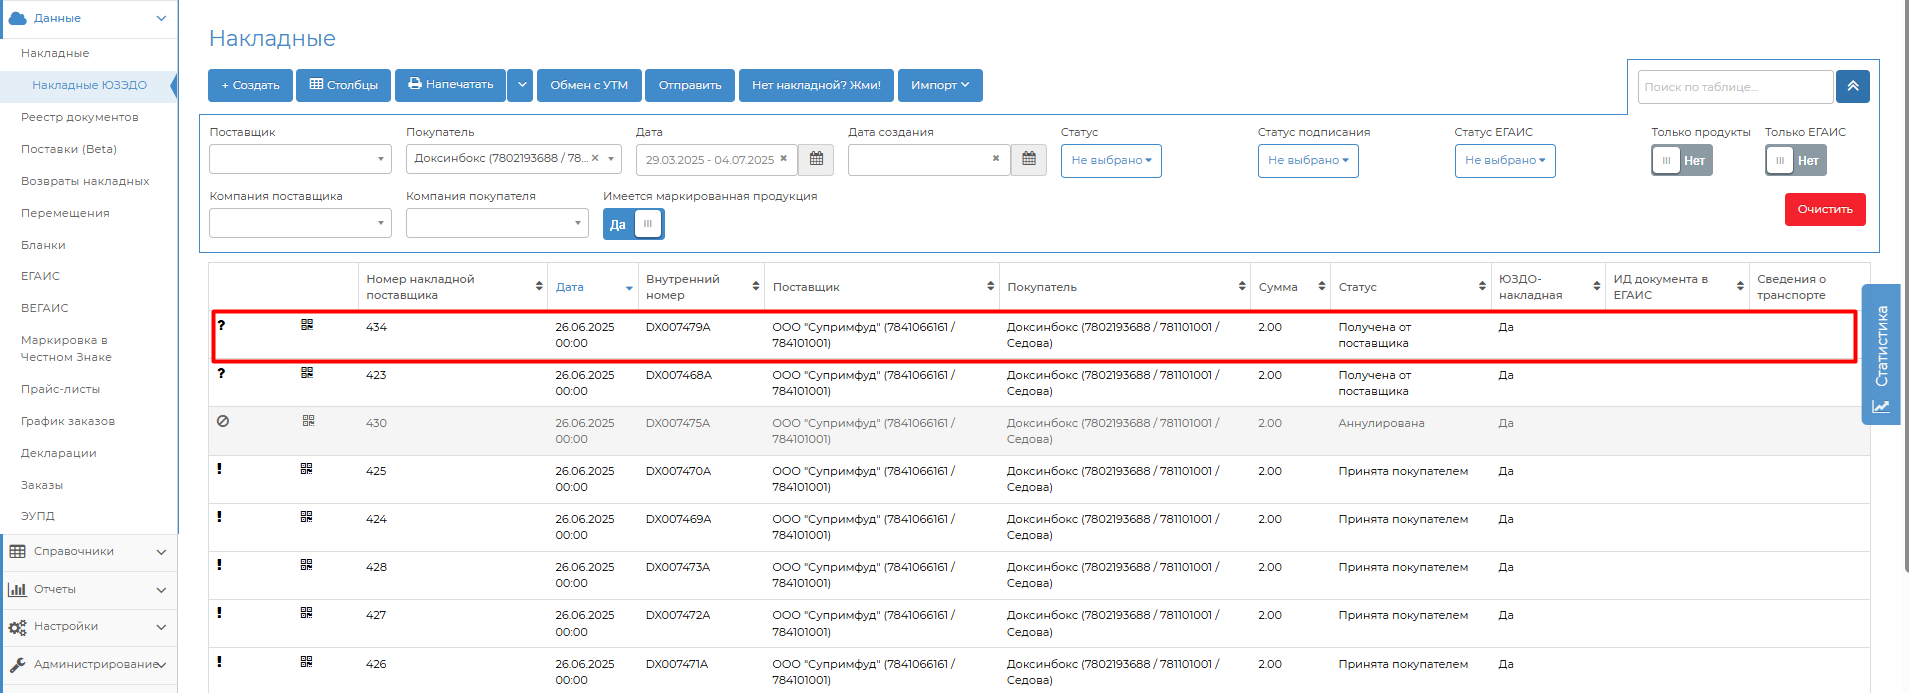Open Реестр документов in the sidebar
The image size is (1909, 693).
click(x=80, y=117)
